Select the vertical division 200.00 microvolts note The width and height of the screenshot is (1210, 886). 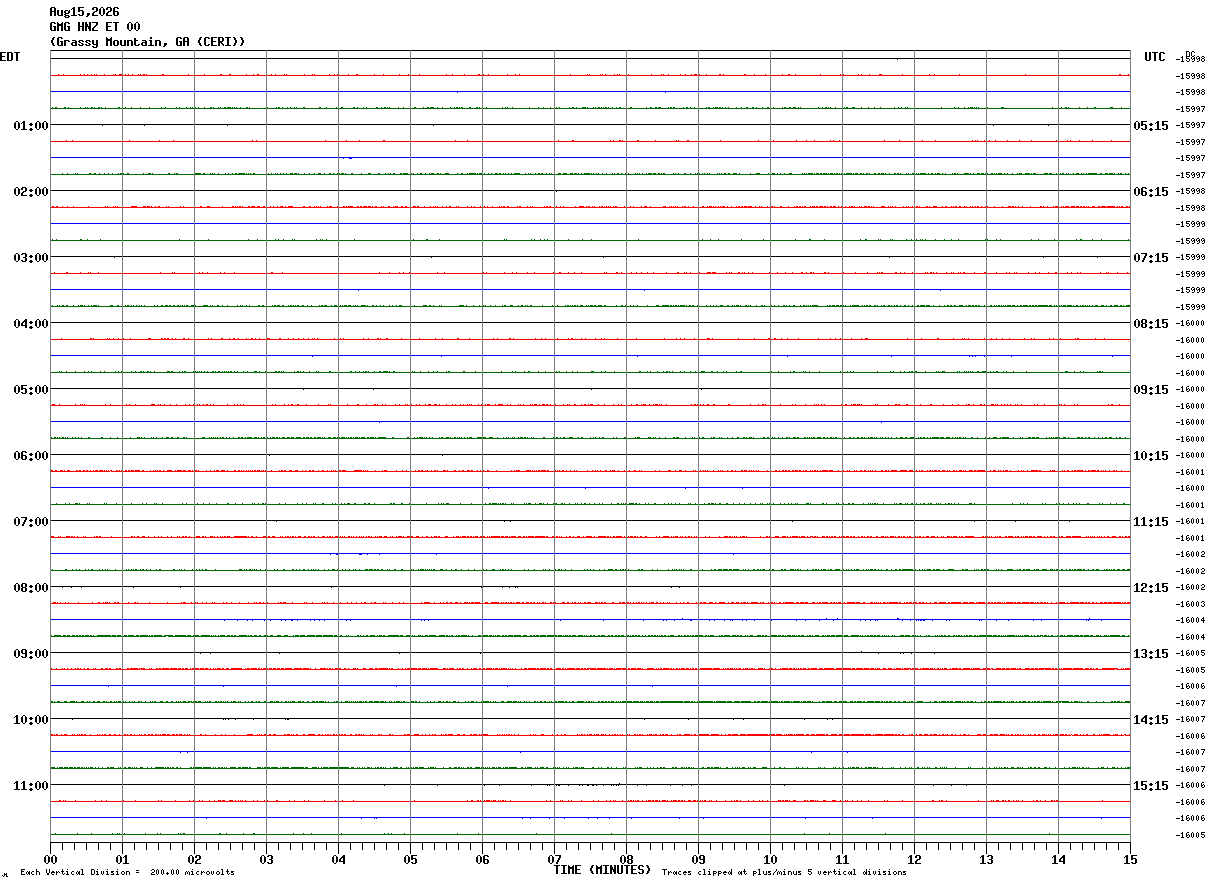pos(127,873)
